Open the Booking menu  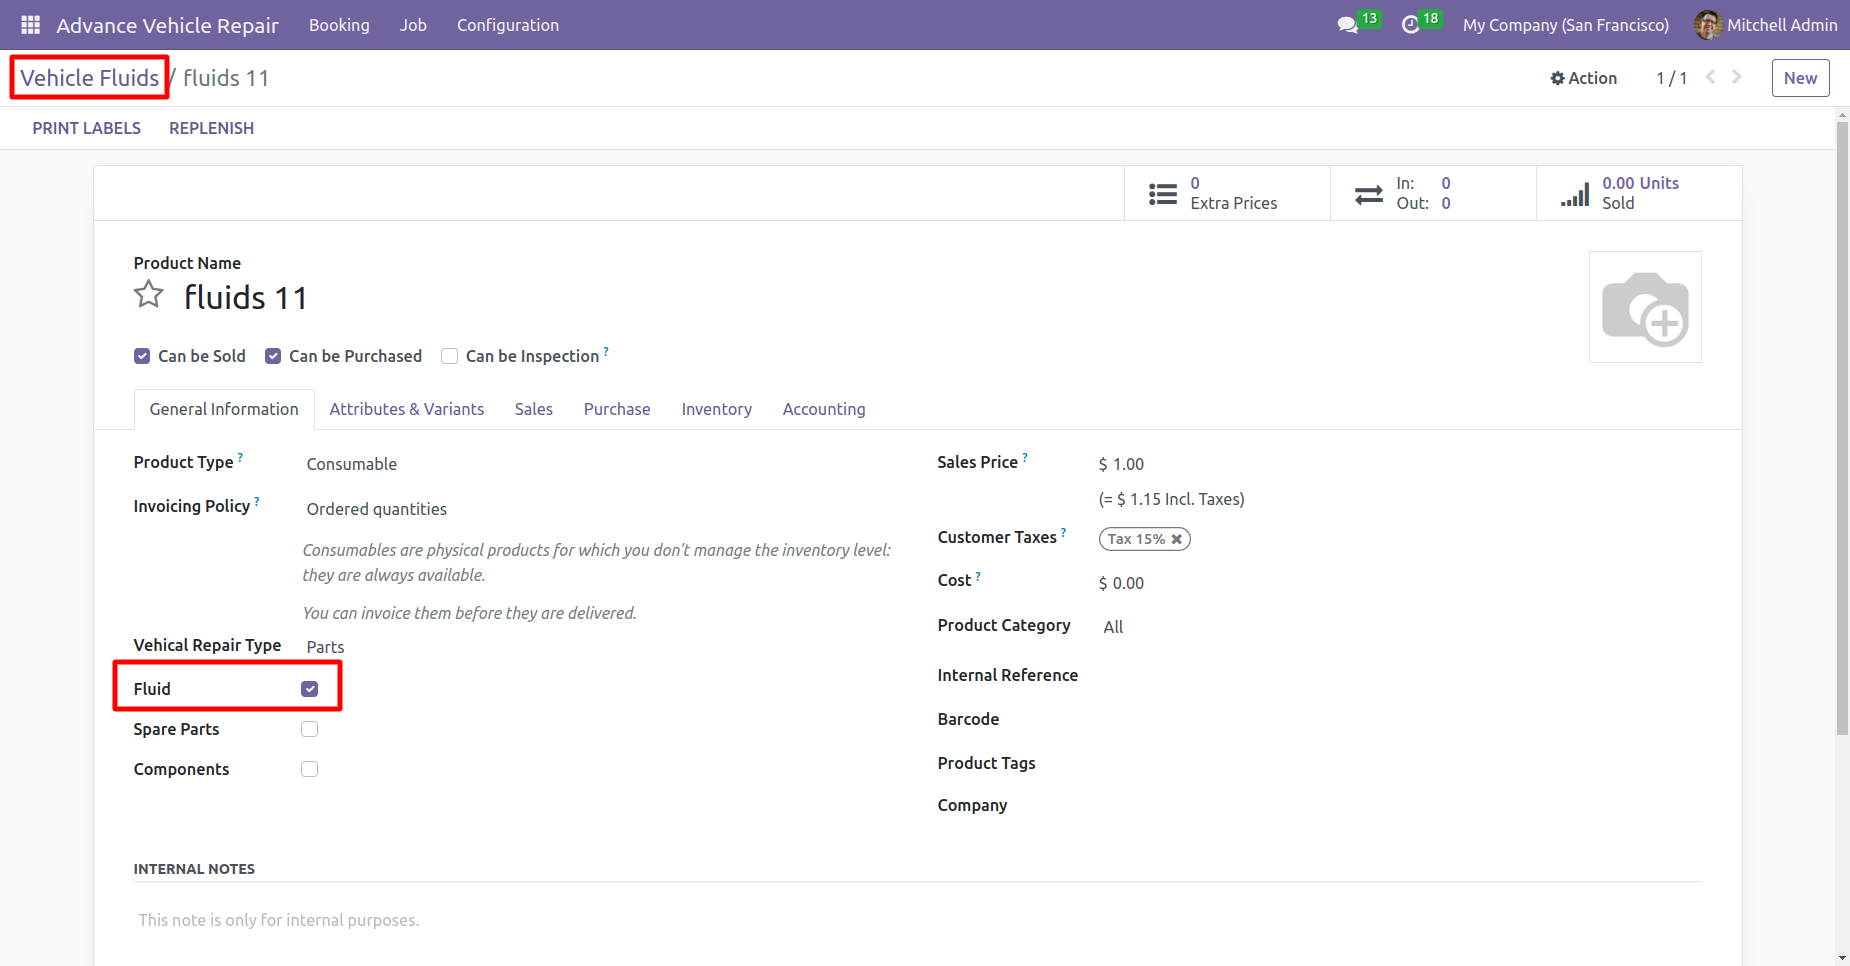(x=339, y=25)
